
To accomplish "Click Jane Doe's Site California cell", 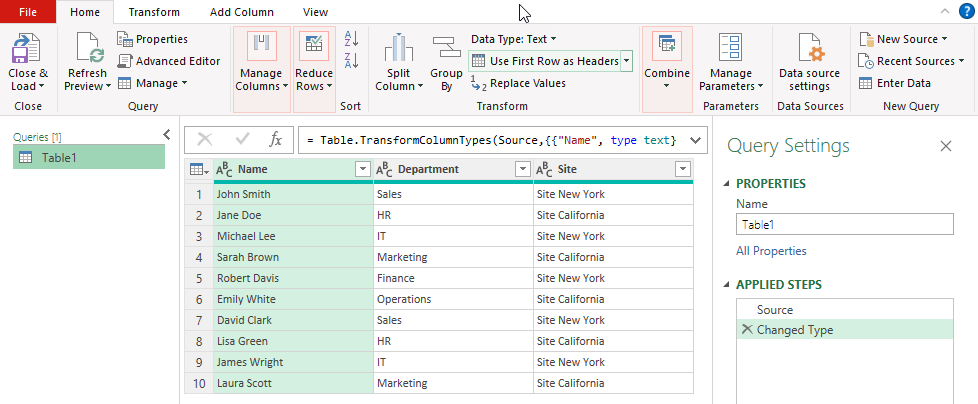I will click(x=614, y=215).
